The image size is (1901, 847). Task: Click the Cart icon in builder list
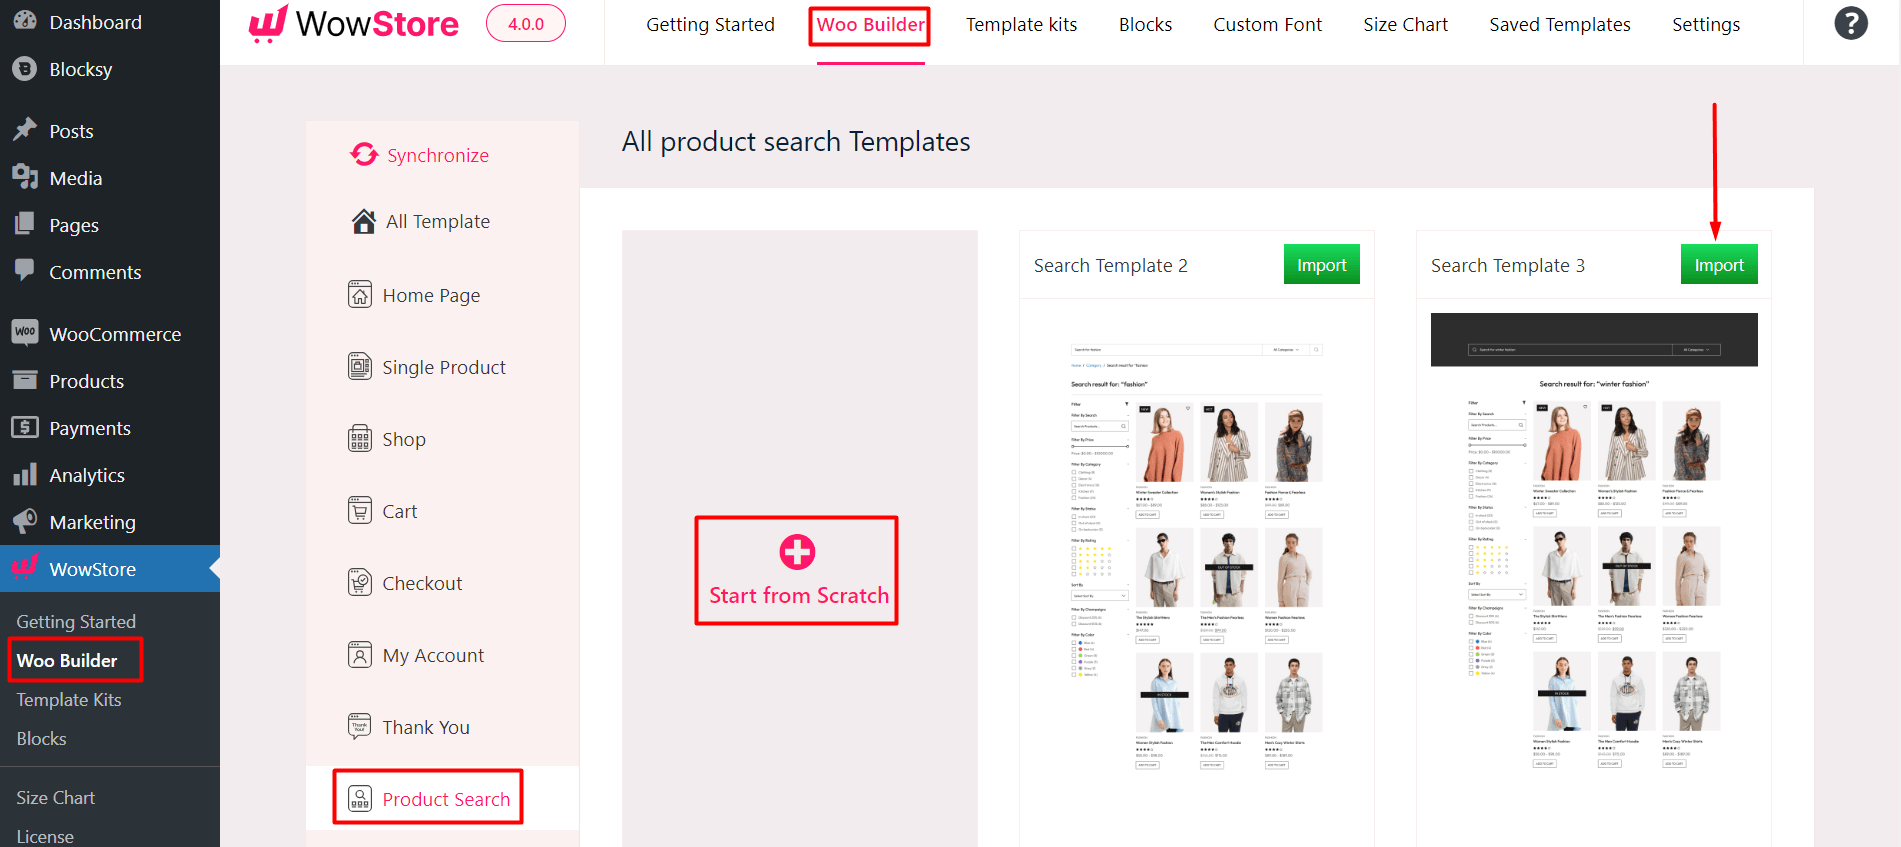point(360,511)
